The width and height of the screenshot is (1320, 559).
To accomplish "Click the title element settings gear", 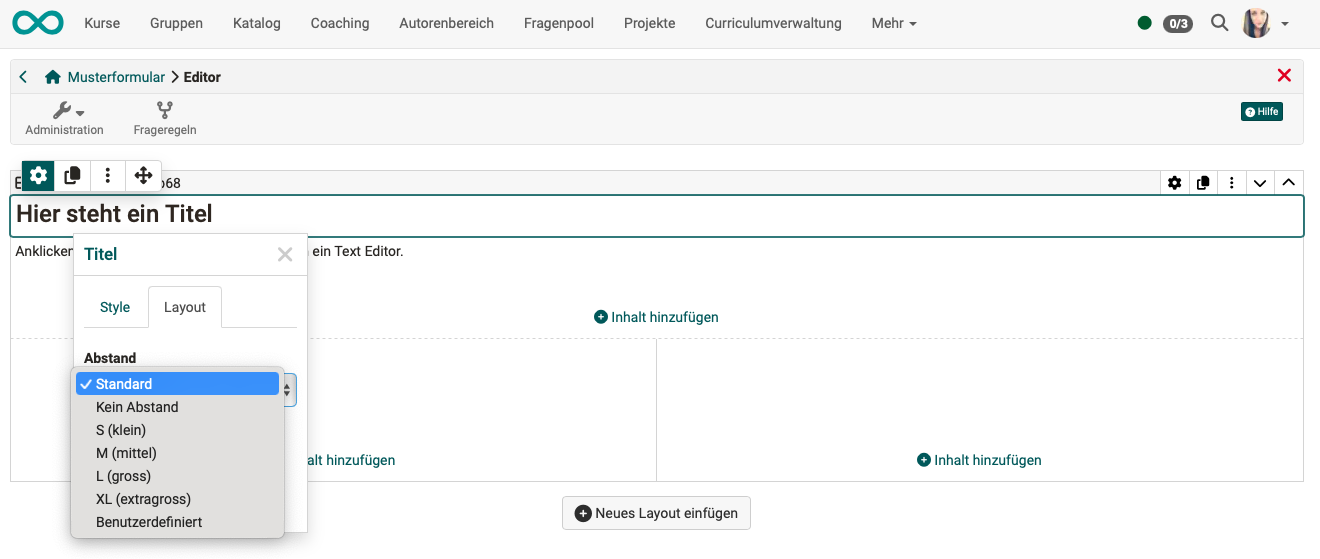I will coord(38,175).
